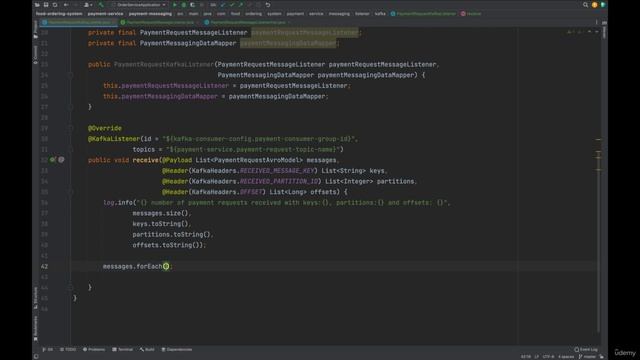Change the LF line separator in status bar
This screenshot has height=360, width=640.
pyautogui.click(x=537, y=357)
